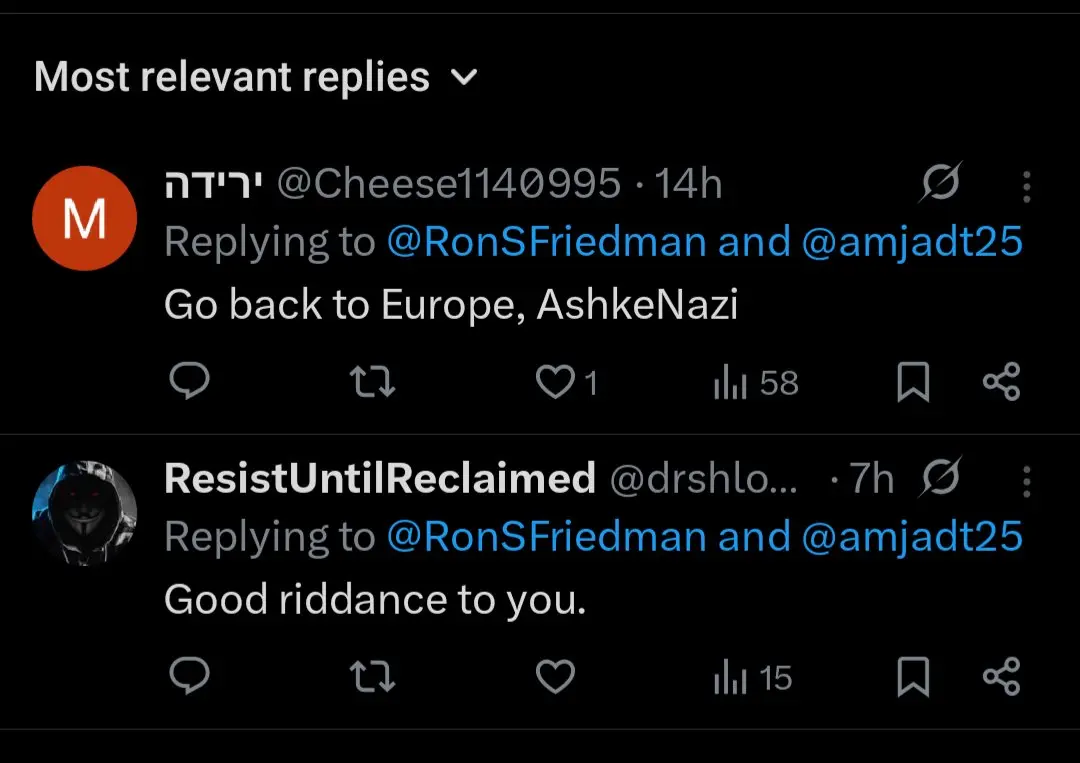The image size is (1080, 763).
Task: Open more options for Cheese1140995 reply
Action: (x=1026, y=186)
